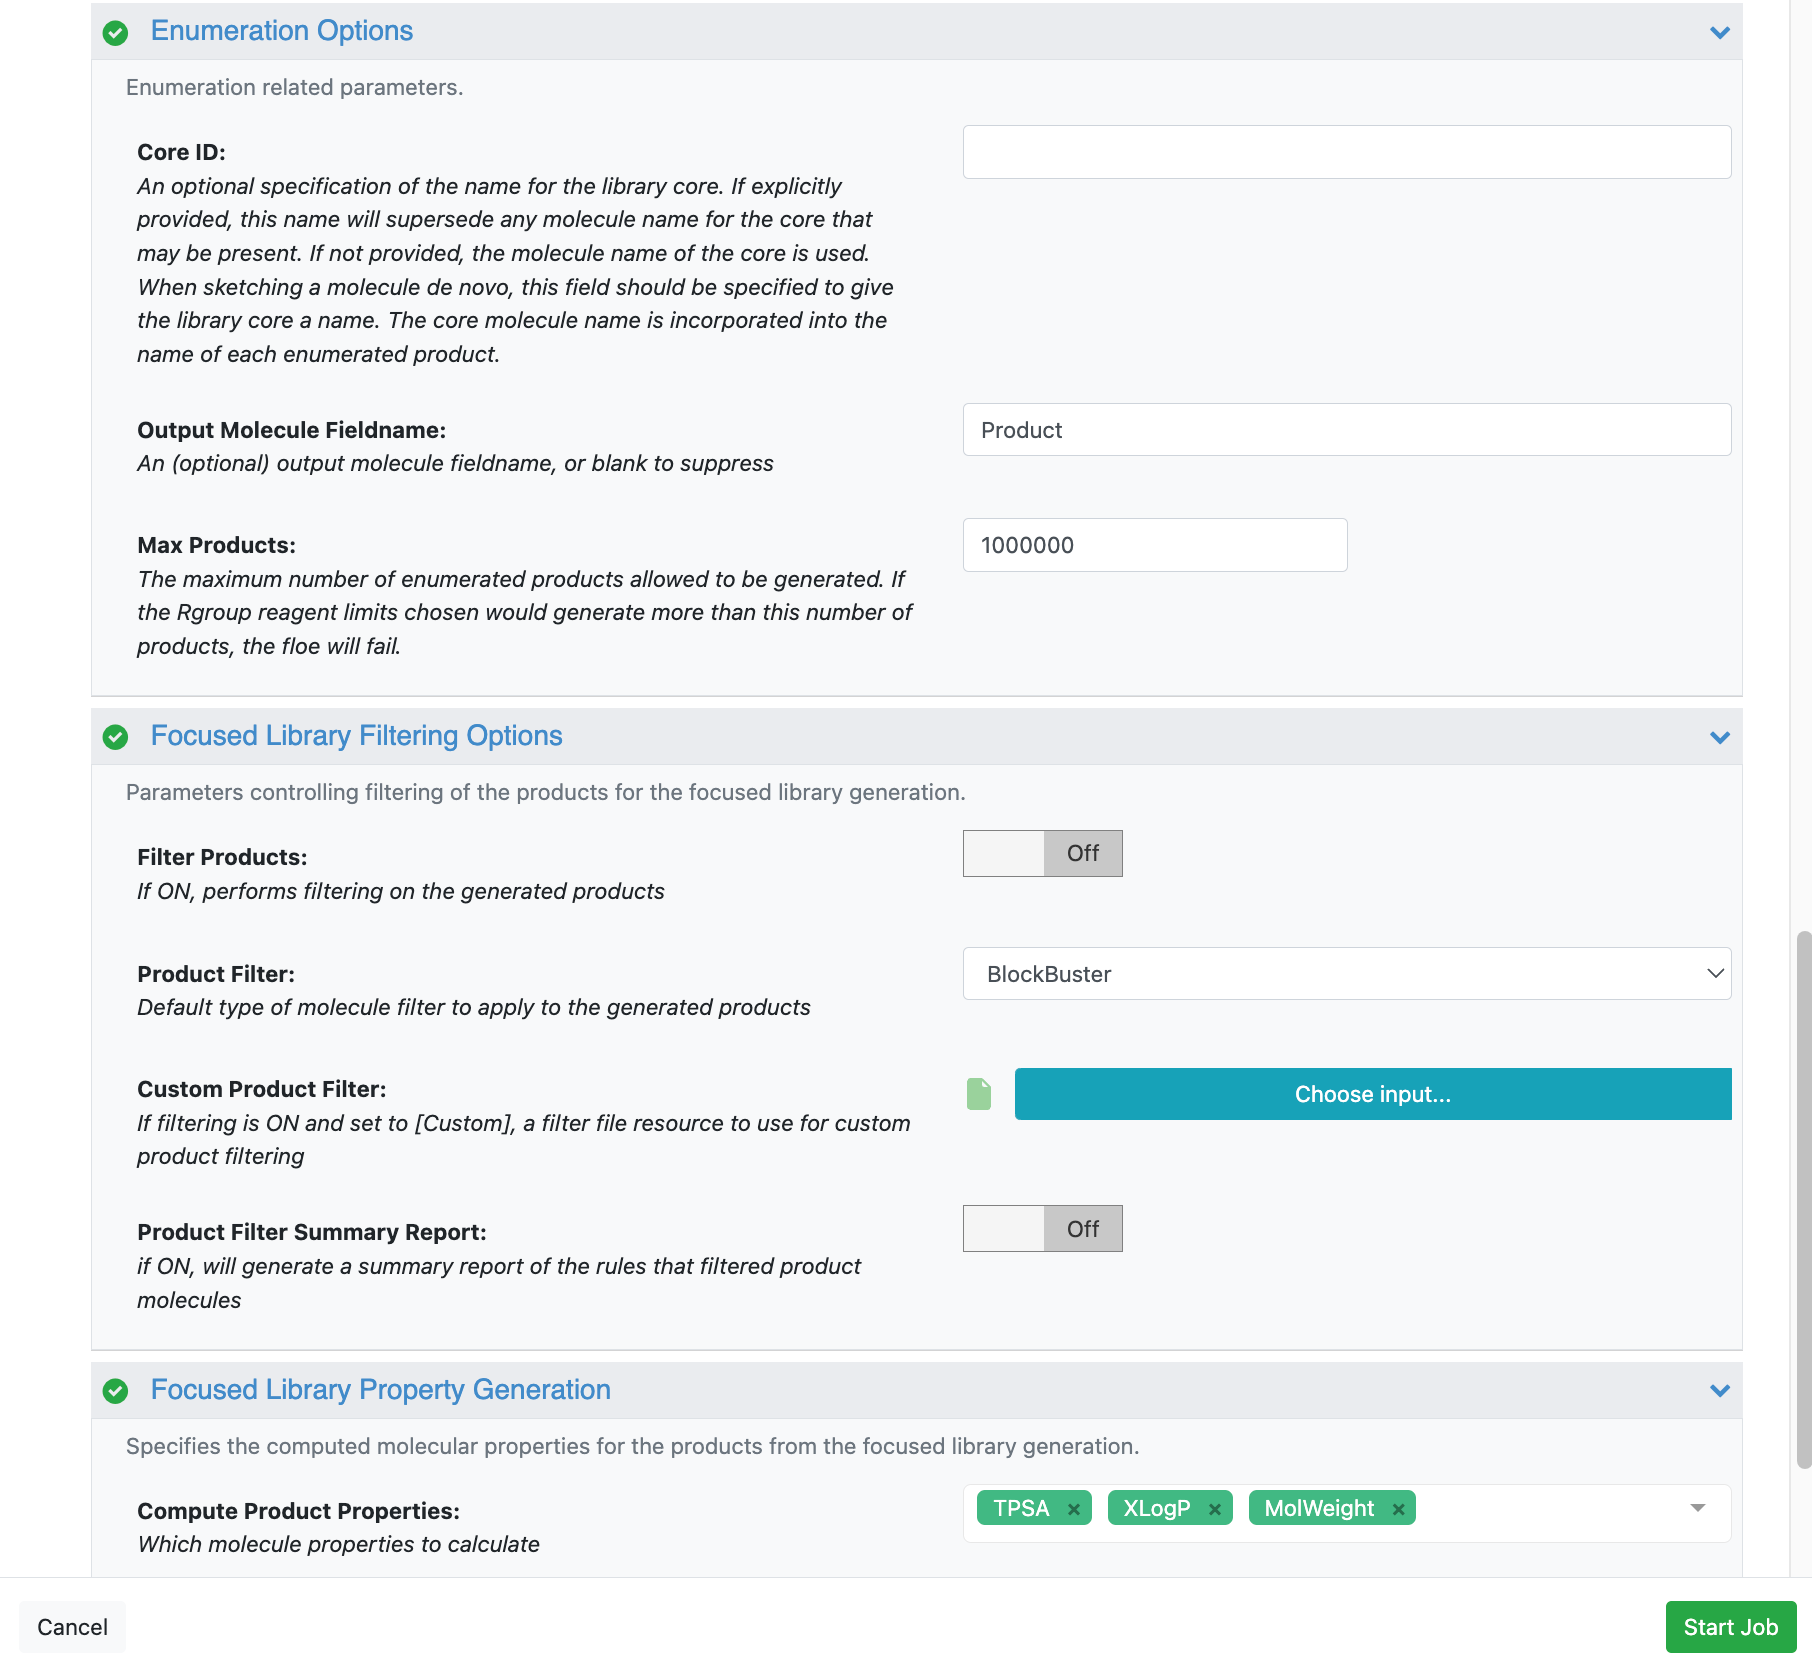
Task: Collapse the Focused Library Filtering Options chevron
Action: coord(1719,738)
